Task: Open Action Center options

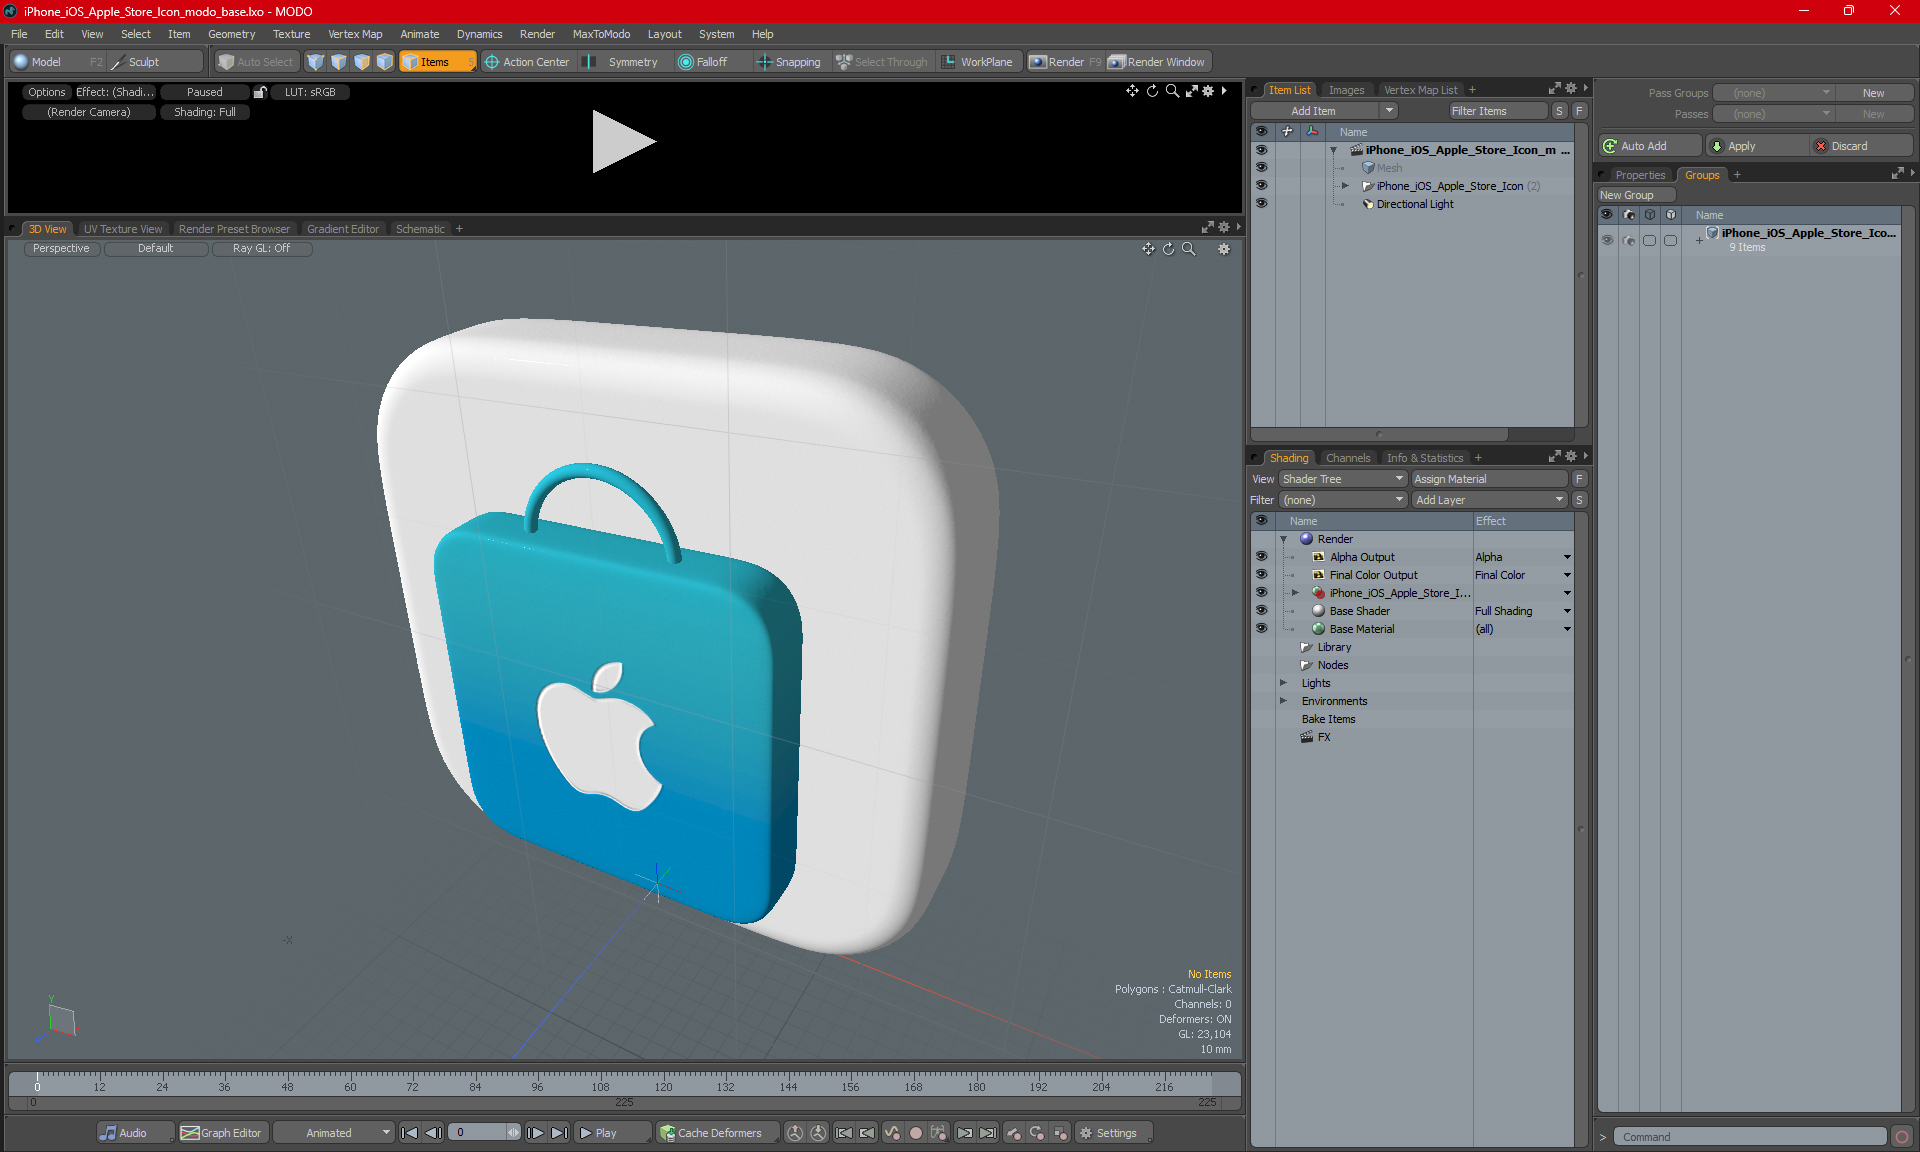Action: [x=527, y=62]
